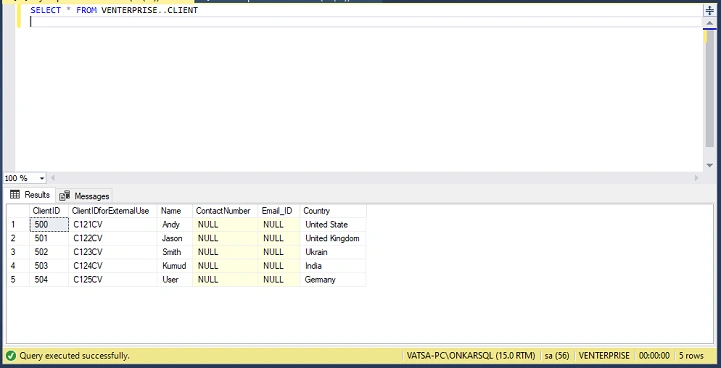Click the 5 rows status entry
721x368 pixels.
click(691, 356)
